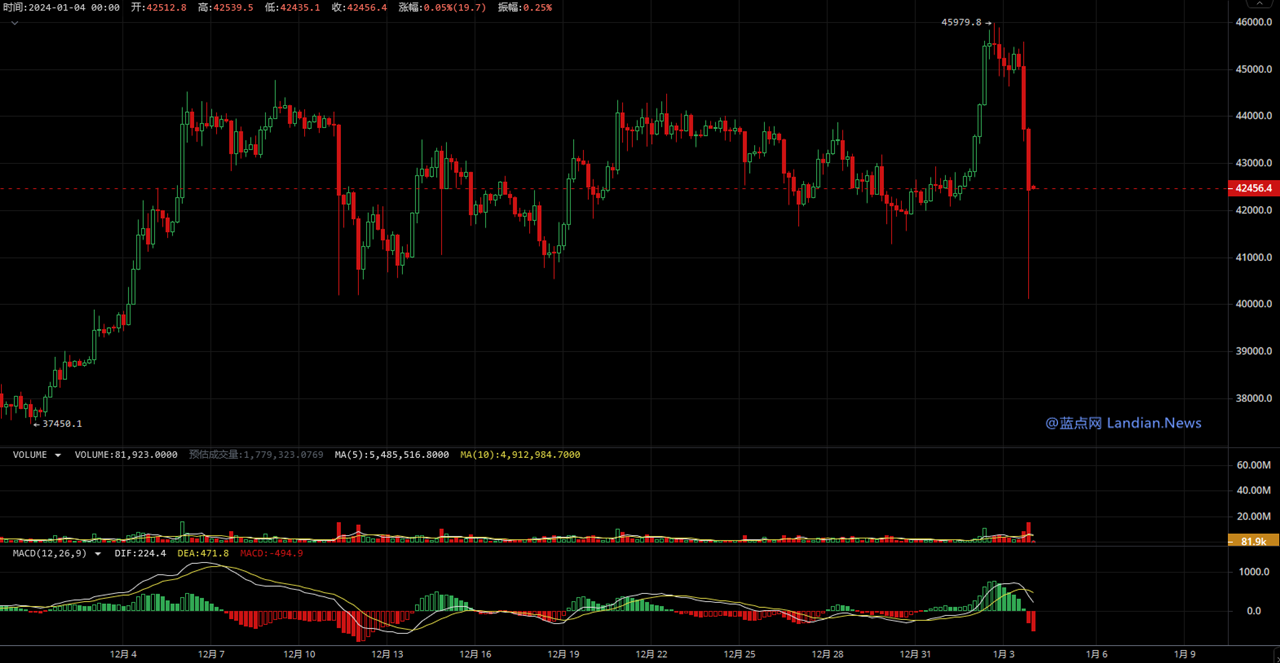This screenshot has width=1280, height=663.
Task: Click the DIF:224.4 value label
Action: point(140,553)
